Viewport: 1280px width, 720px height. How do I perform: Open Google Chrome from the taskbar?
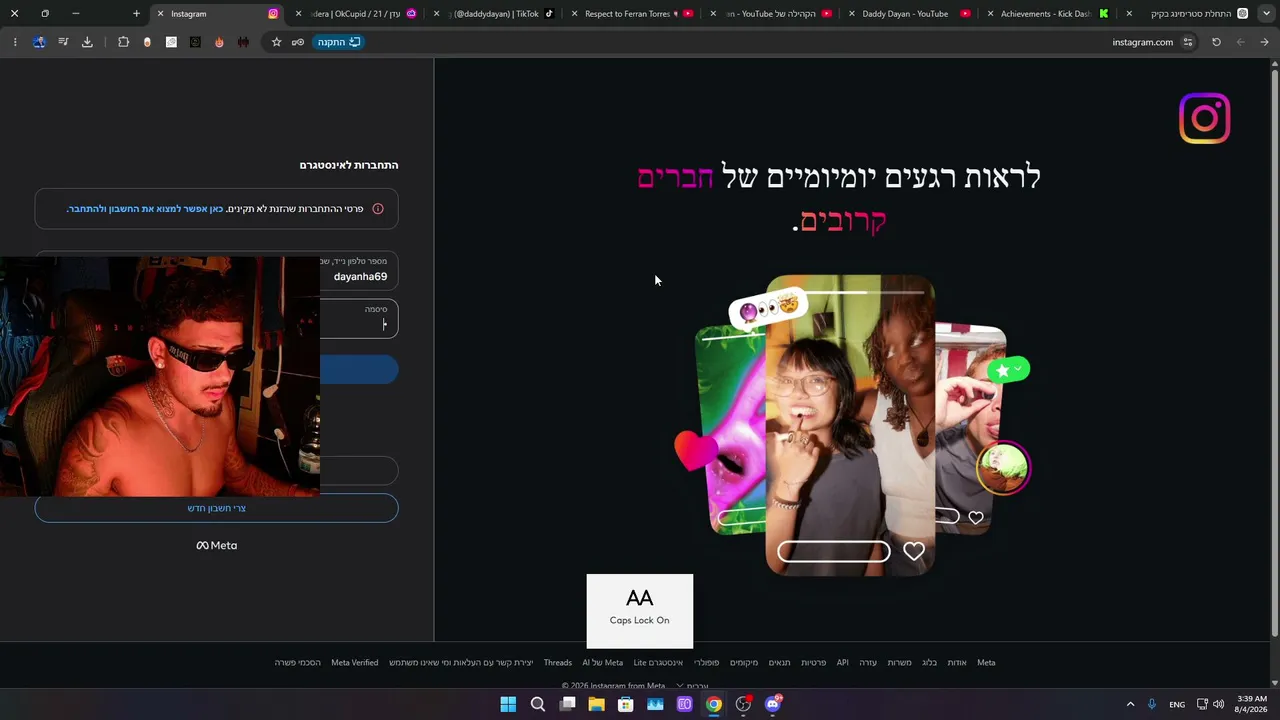pos(714,704)
